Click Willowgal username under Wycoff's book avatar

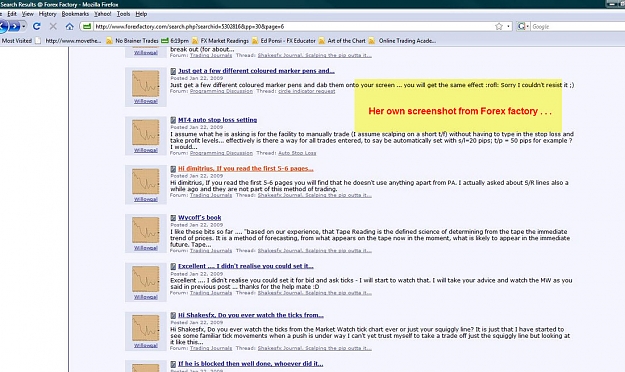145,248
